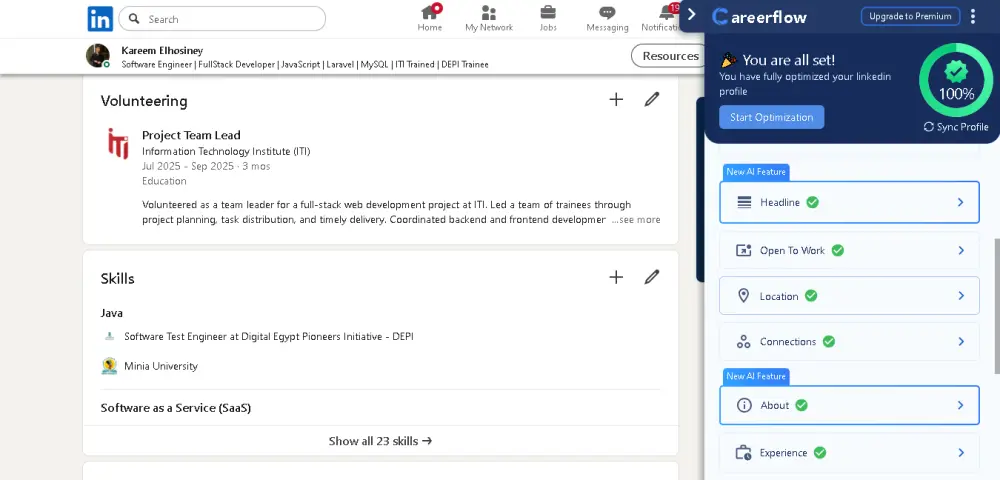Open the Messaging icon

(x=607, y=12)
